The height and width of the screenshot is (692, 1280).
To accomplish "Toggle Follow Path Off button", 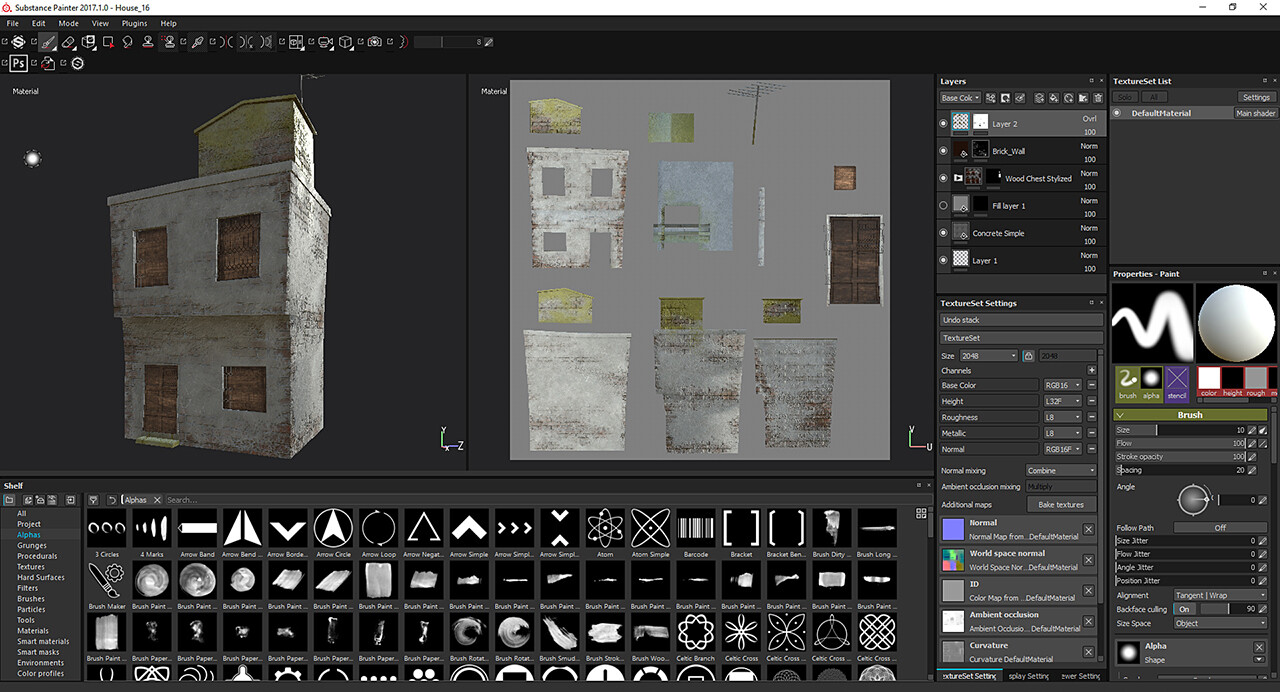I will tap(1220, 528).
